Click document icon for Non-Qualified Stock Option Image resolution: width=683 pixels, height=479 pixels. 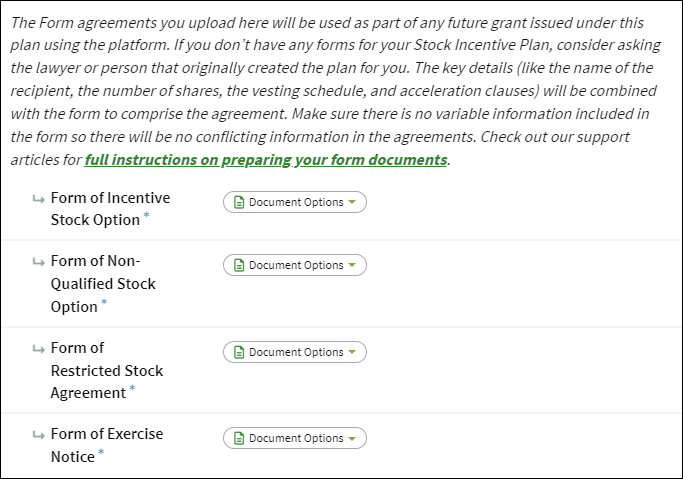pos(239,265)
